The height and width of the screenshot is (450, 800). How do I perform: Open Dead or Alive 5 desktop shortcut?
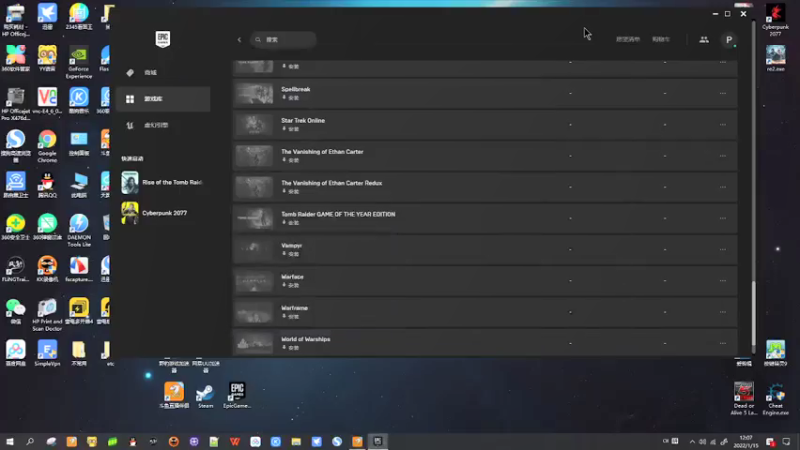(744, 399)
